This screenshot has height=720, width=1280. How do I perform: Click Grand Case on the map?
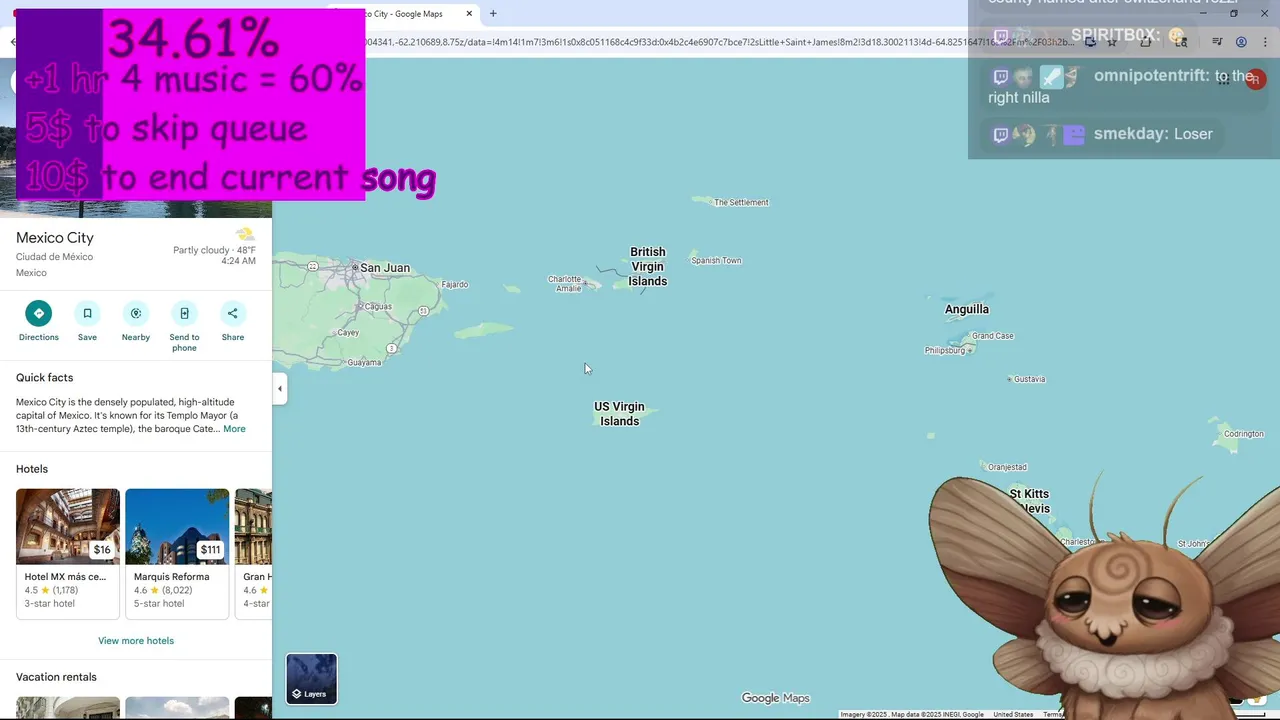pyautogui.click(x=993, y=336)
